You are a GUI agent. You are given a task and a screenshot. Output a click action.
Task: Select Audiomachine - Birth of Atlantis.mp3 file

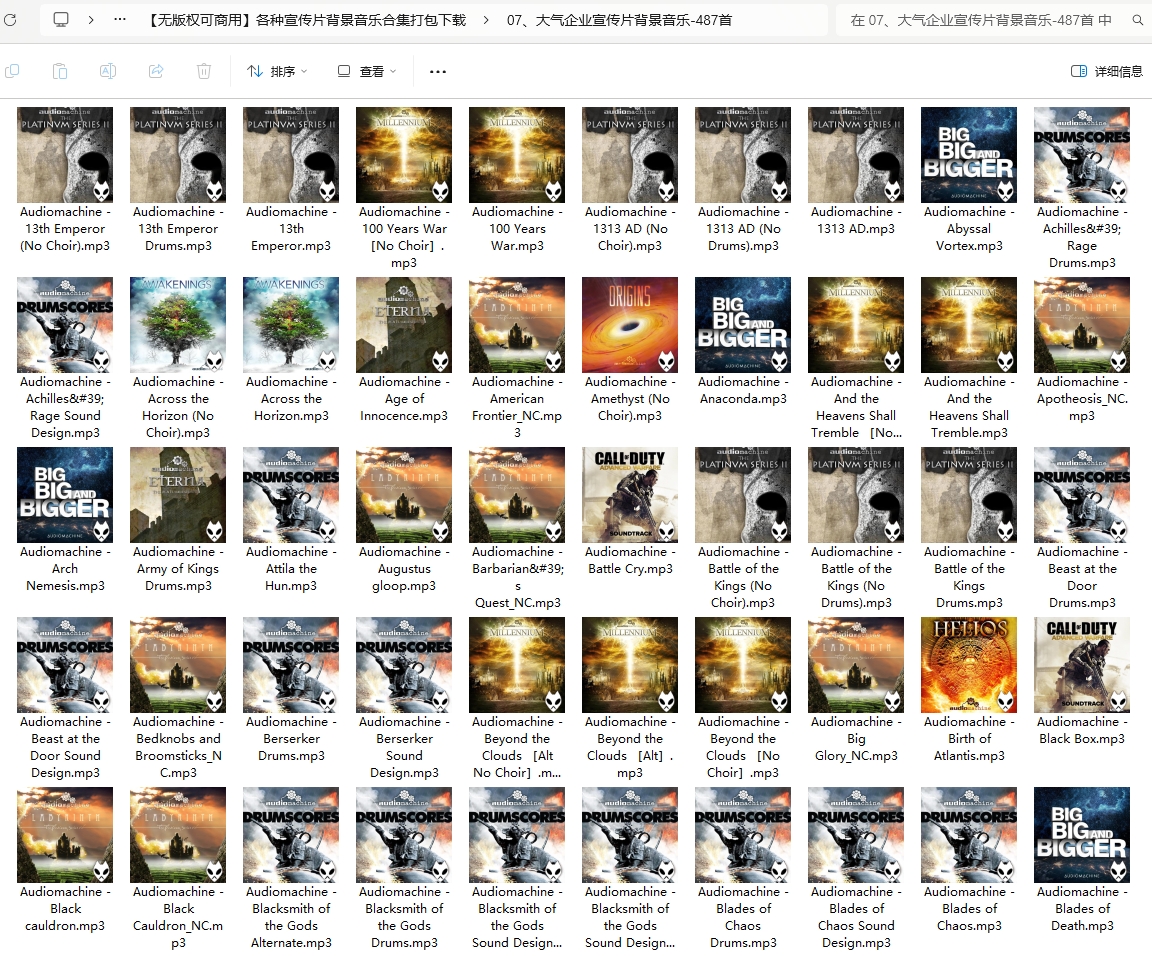tap(969, 665)
